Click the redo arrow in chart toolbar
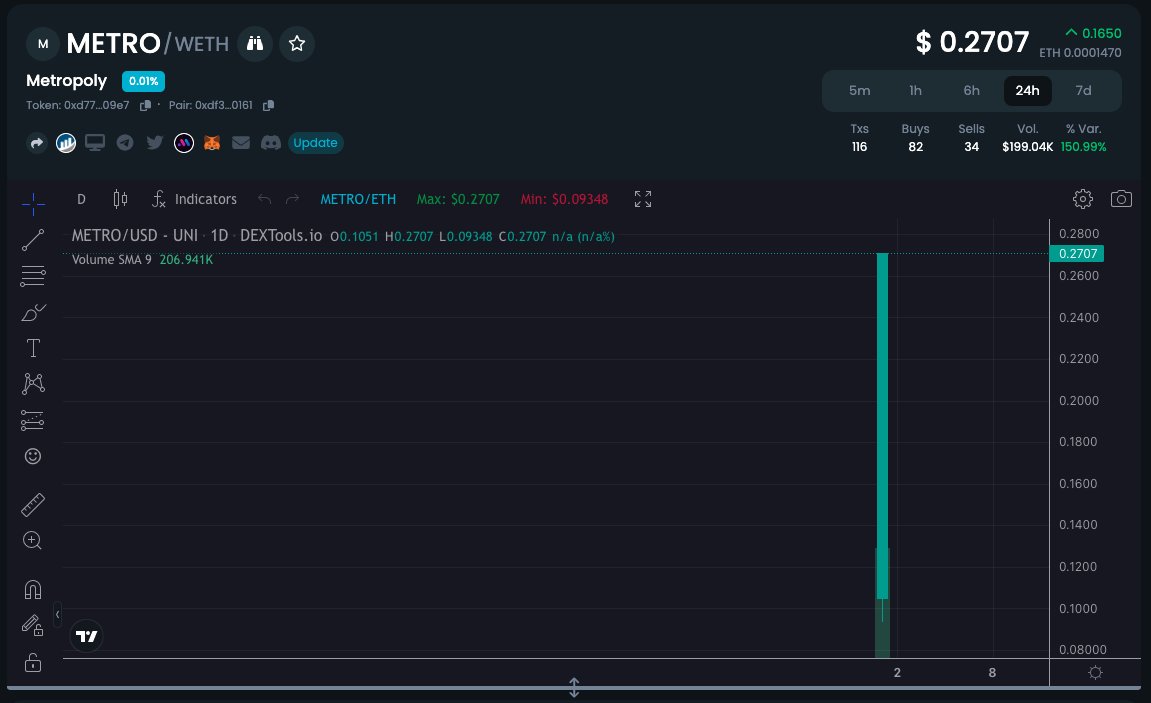 pos(292,199)
